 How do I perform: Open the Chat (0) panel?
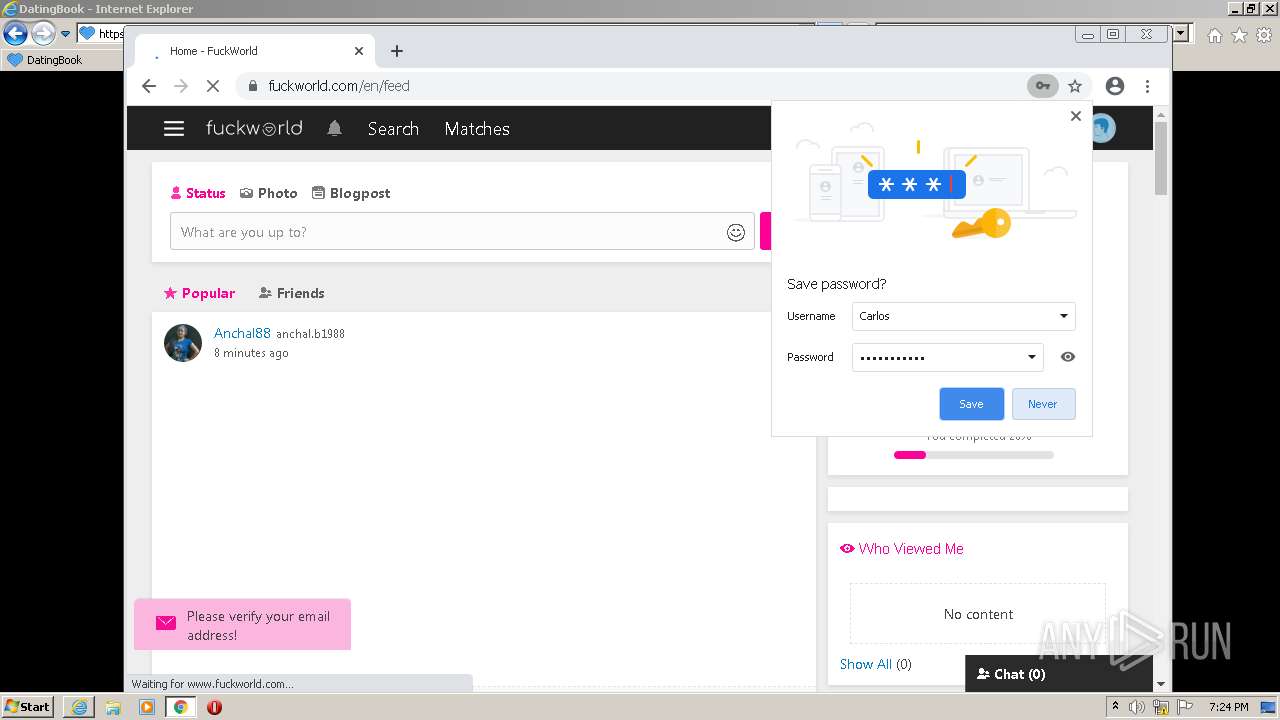(1059, 674)
